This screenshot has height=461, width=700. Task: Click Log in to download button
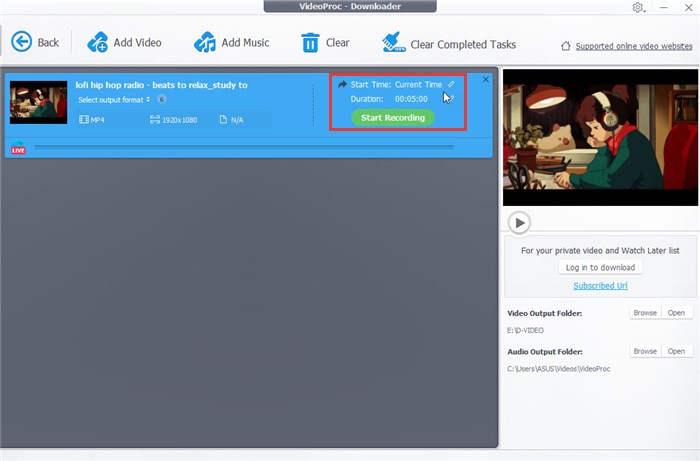(600, 267)
